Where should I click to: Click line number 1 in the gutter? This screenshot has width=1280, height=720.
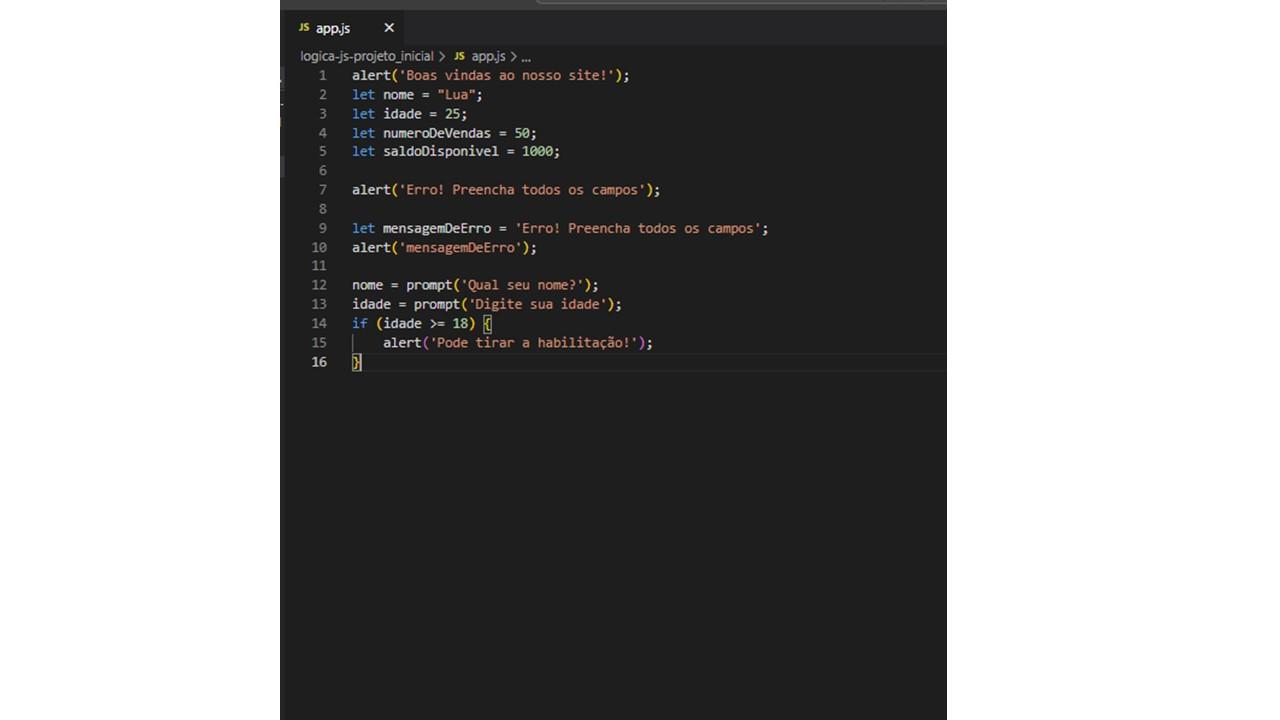323,75
